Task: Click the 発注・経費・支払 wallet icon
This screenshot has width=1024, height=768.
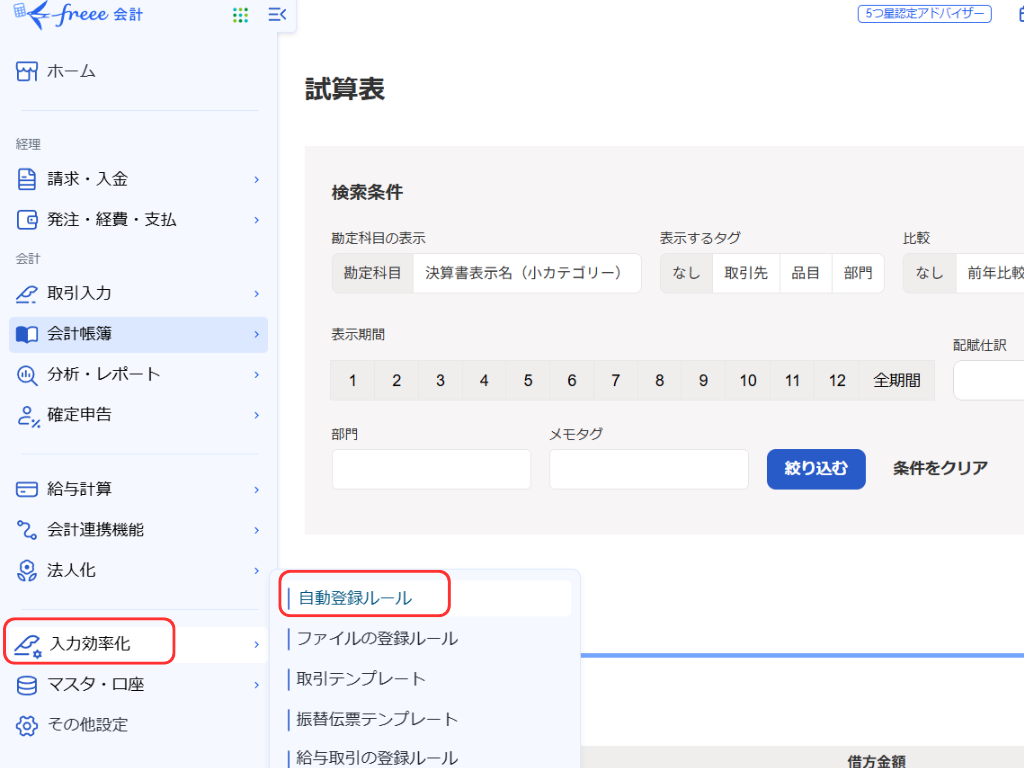Action: click(x=27, y=220)
